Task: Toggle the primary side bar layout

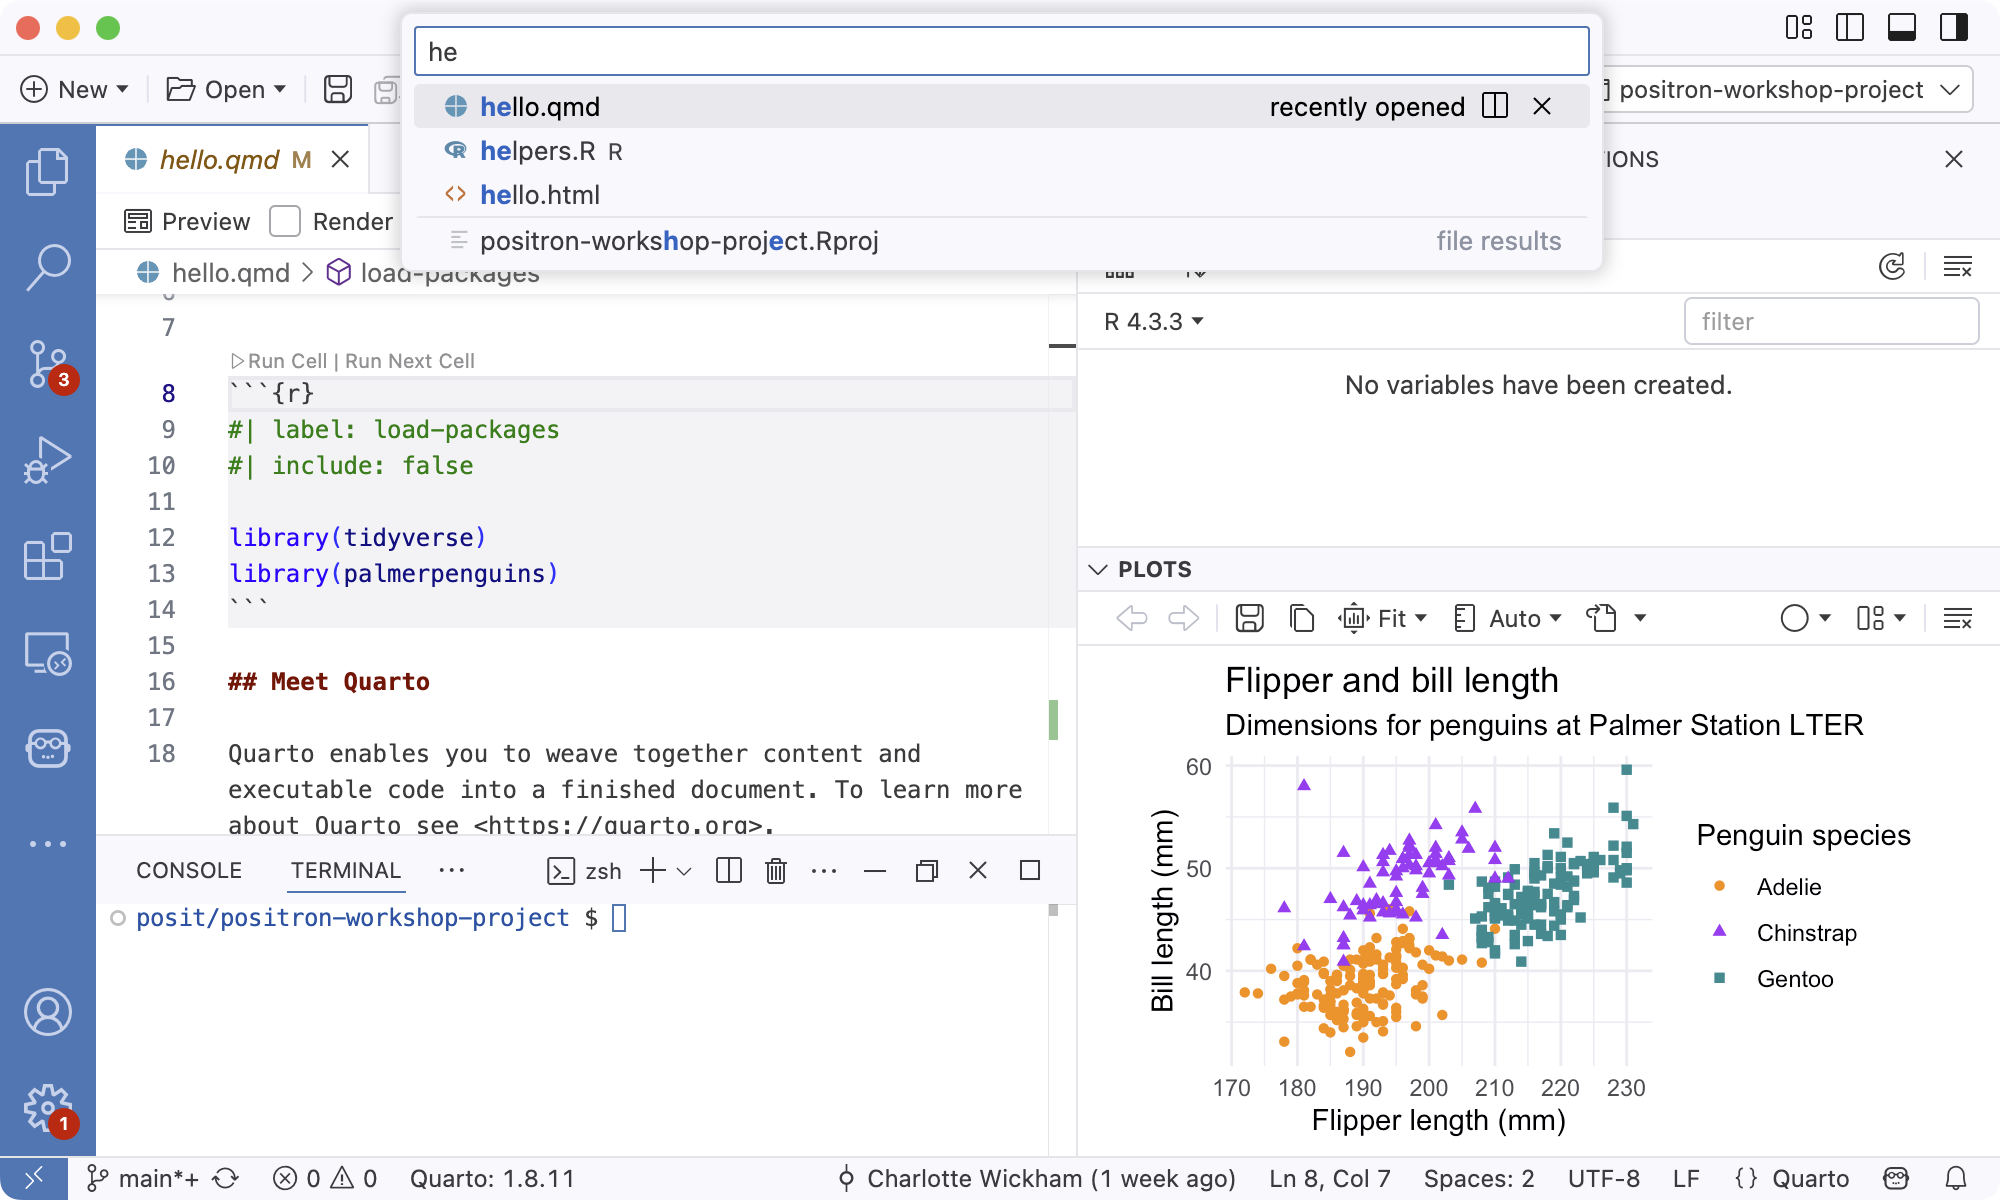Action: [x=1850, y=27]
